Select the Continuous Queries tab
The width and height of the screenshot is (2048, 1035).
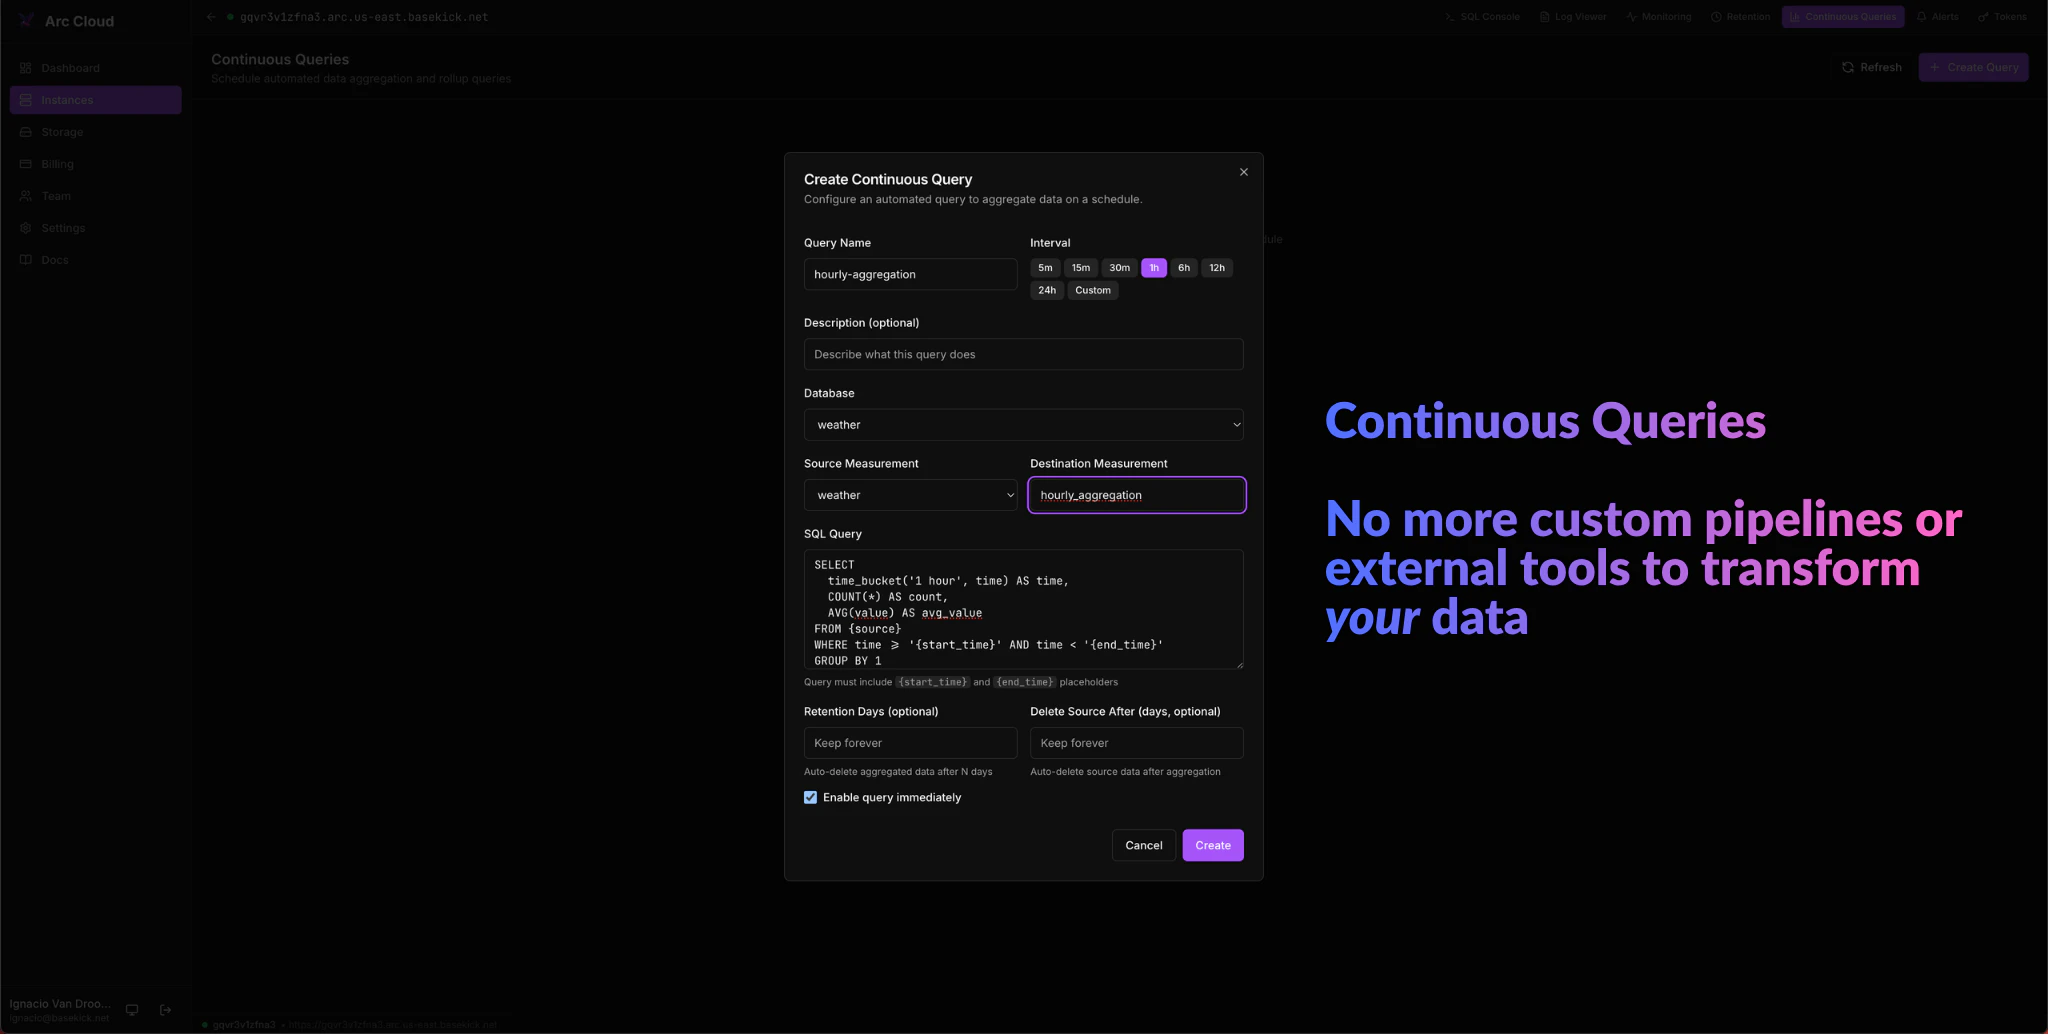pyautogui.click(x=1843, y=17)
